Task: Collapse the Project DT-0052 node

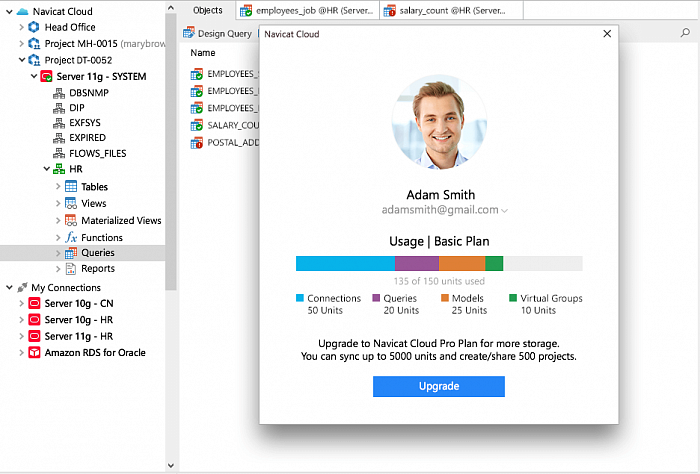Action: (x=21, y=60)
